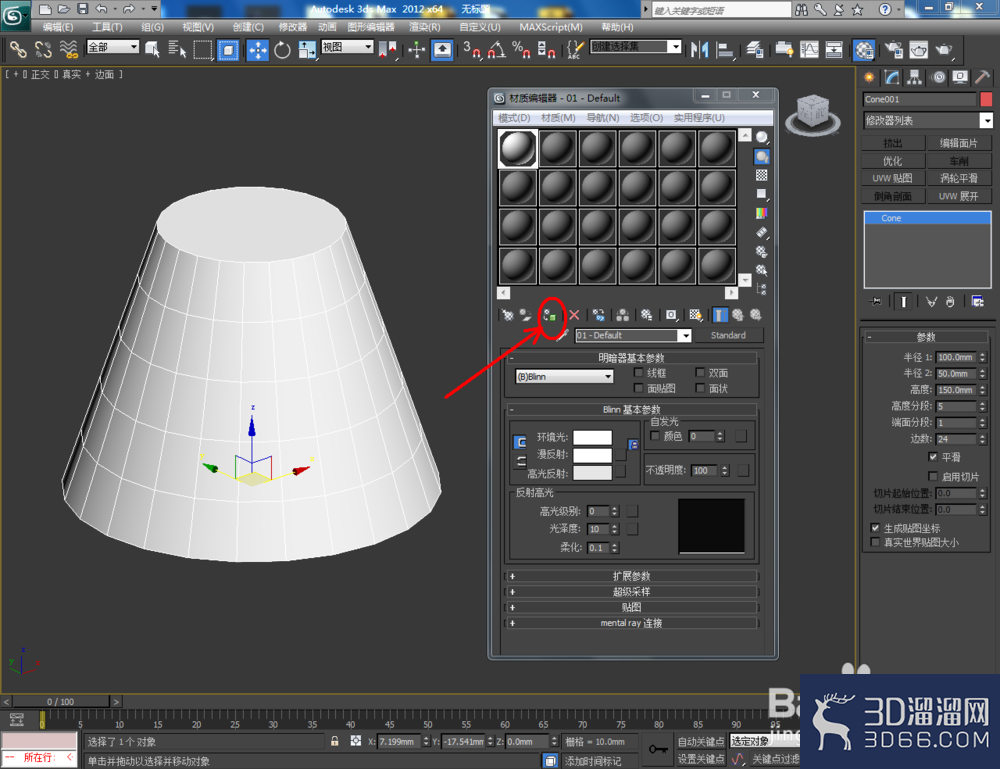
Task: Pick material from object eyedropper
Action: pos(562,335)
